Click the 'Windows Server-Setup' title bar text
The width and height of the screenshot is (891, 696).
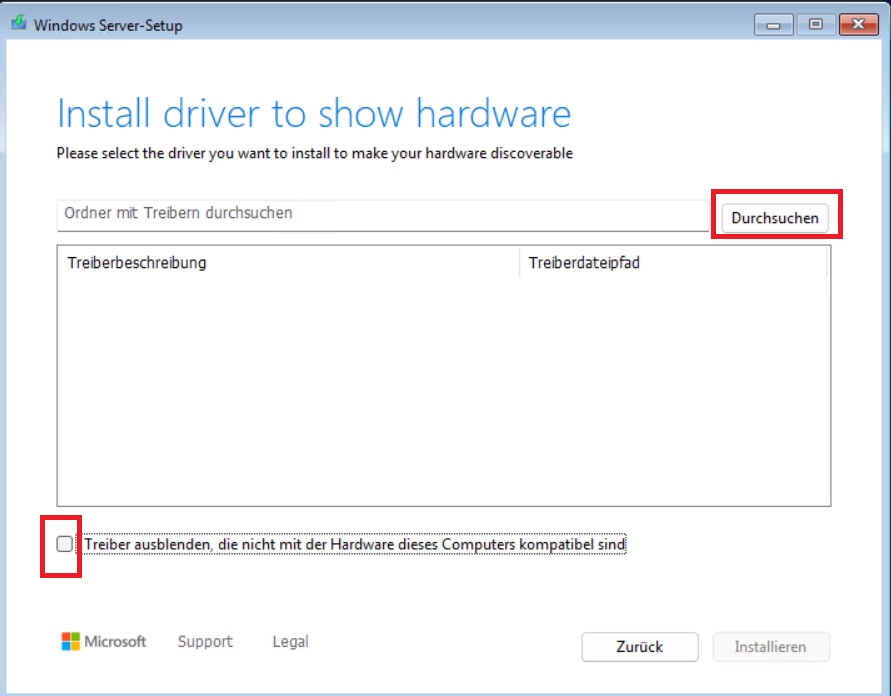pos(108,25)
